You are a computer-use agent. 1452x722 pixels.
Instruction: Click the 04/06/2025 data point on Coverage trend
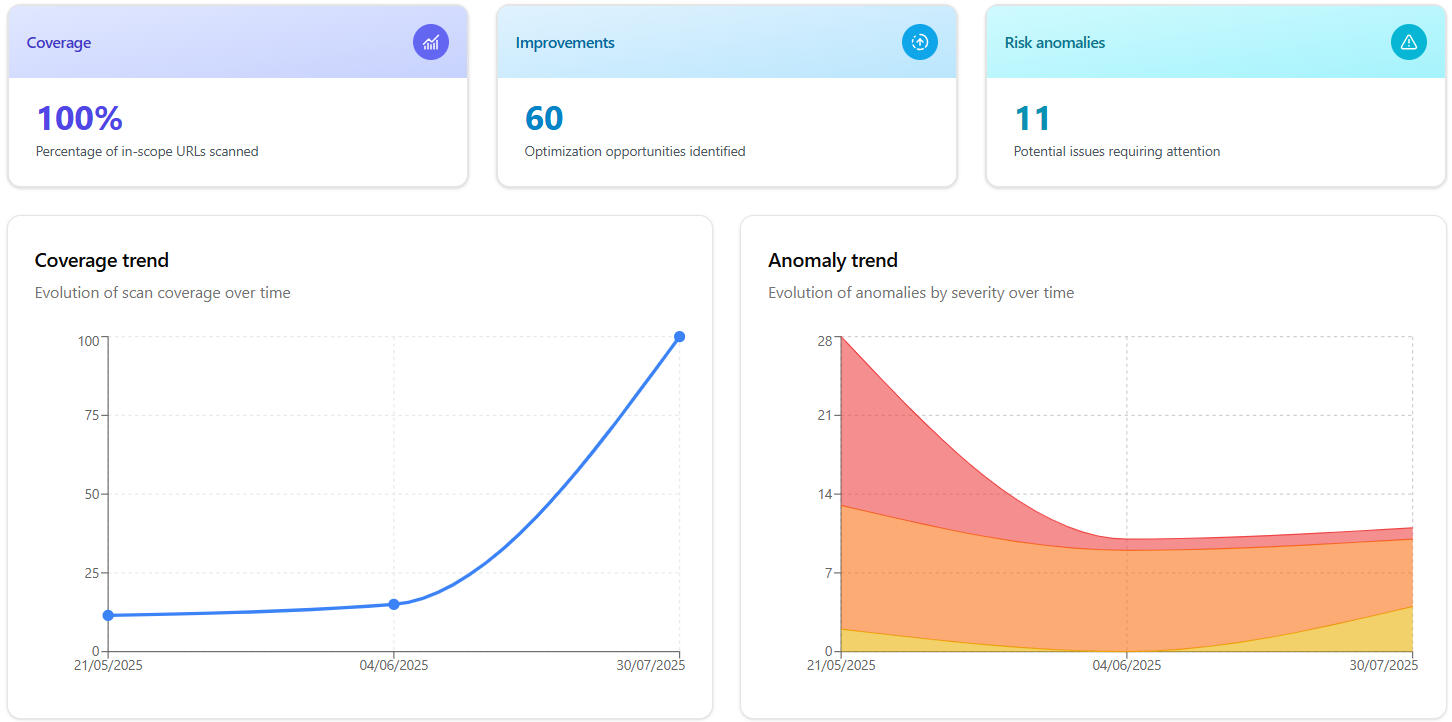click(394, 604)
